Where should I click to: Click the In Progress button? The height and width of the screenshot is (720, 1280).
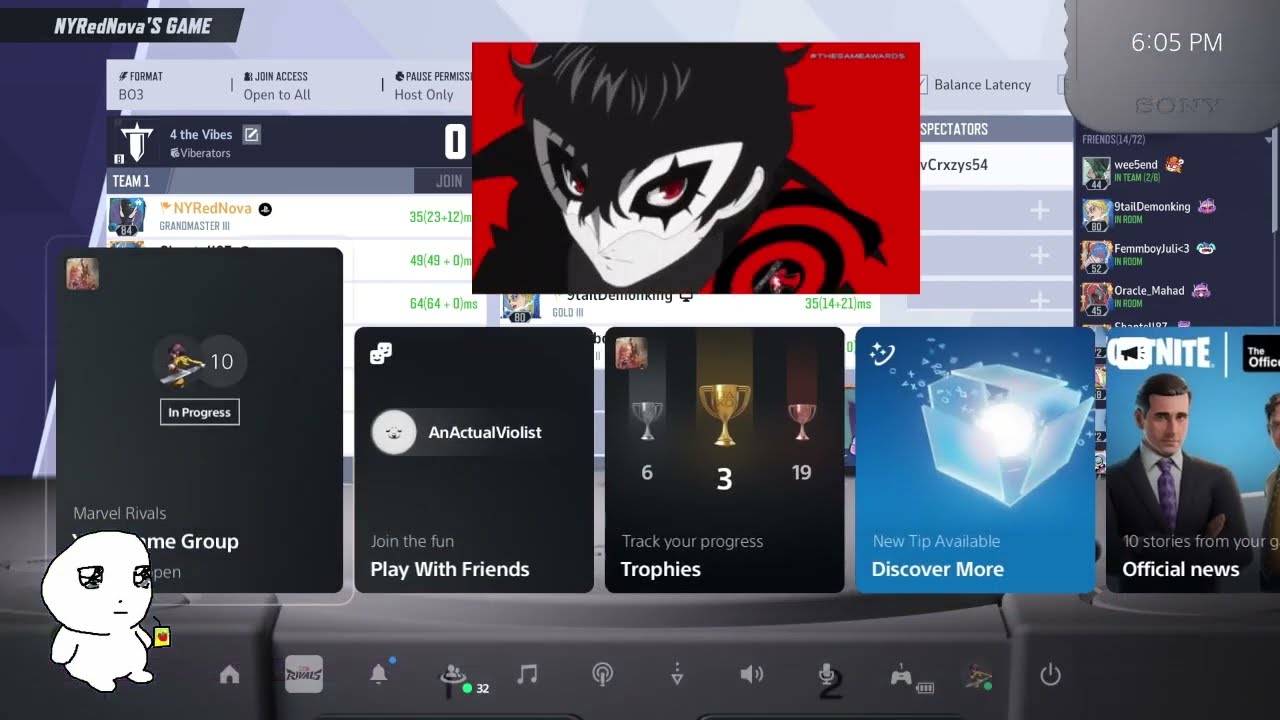tap(200, 412)
